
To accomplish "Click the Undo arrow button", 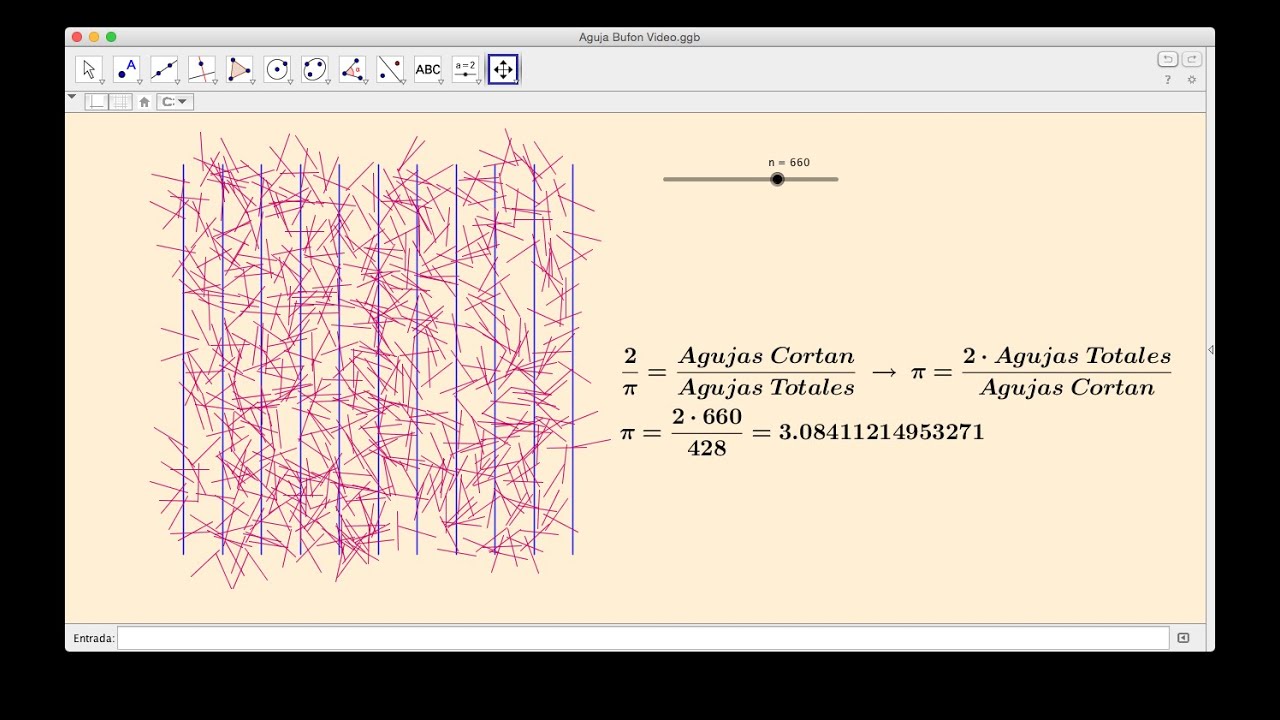I will 1167,59.
